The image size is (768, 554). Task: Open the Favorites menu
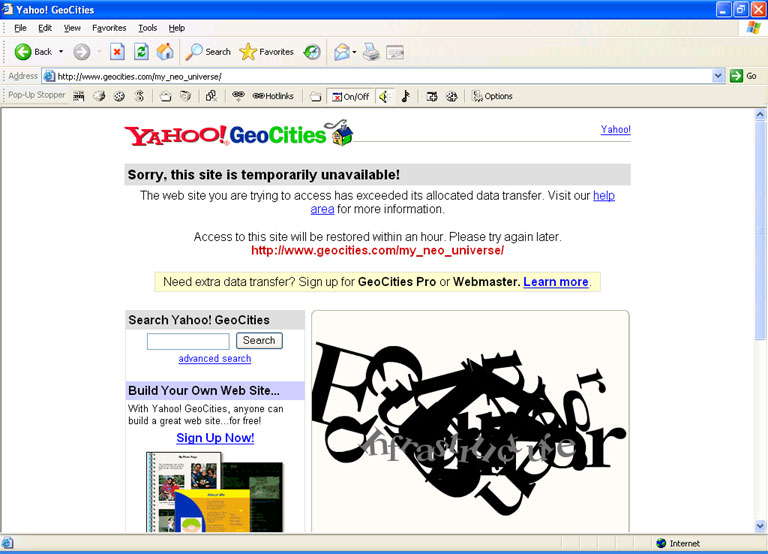coord(109,28)
